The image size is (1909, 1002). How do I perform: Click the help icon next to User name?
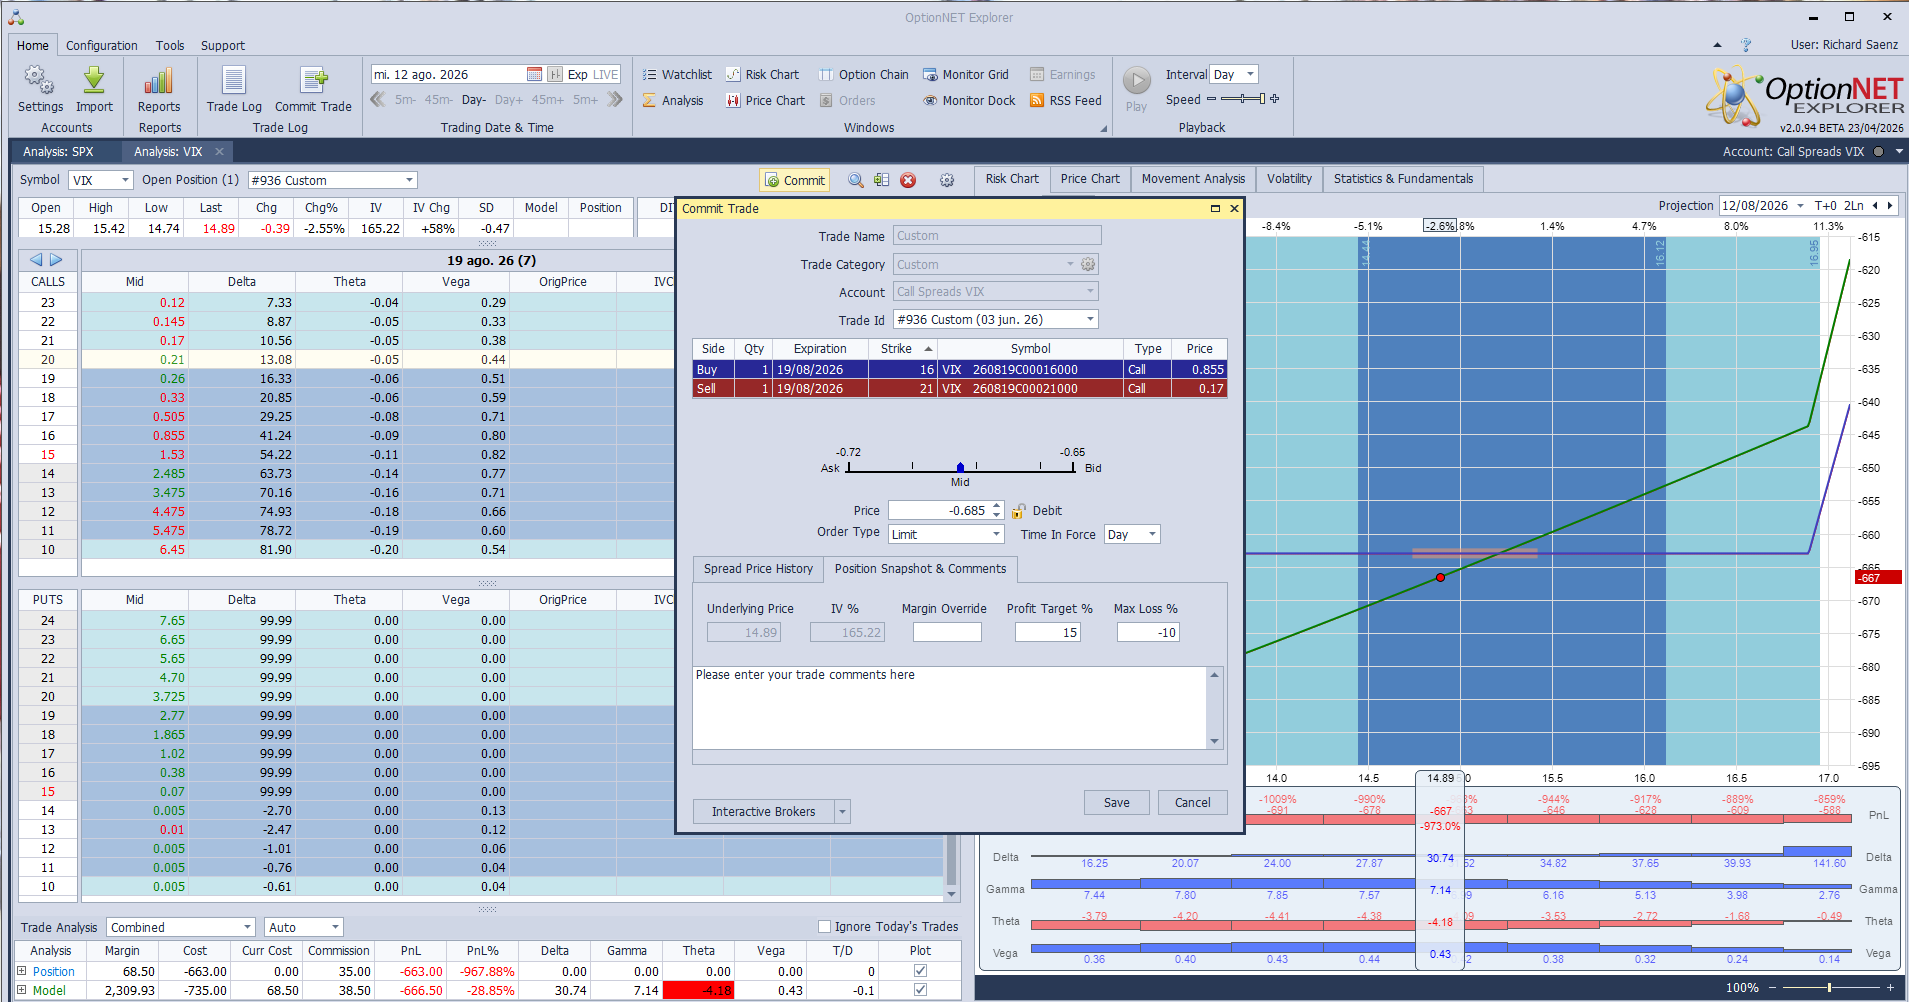click(x=1746, y=45)
